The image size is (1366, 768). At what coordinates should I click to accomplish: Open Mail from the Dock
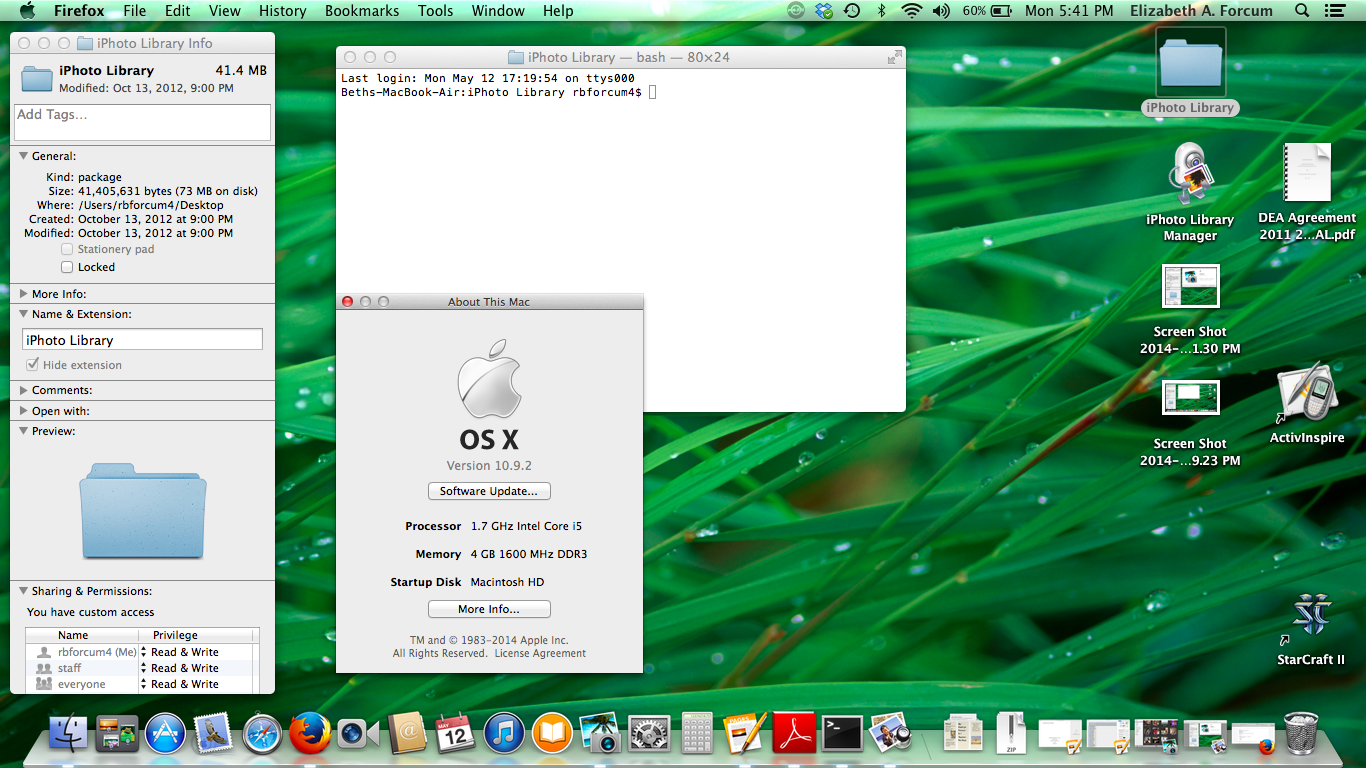(213, 734)
